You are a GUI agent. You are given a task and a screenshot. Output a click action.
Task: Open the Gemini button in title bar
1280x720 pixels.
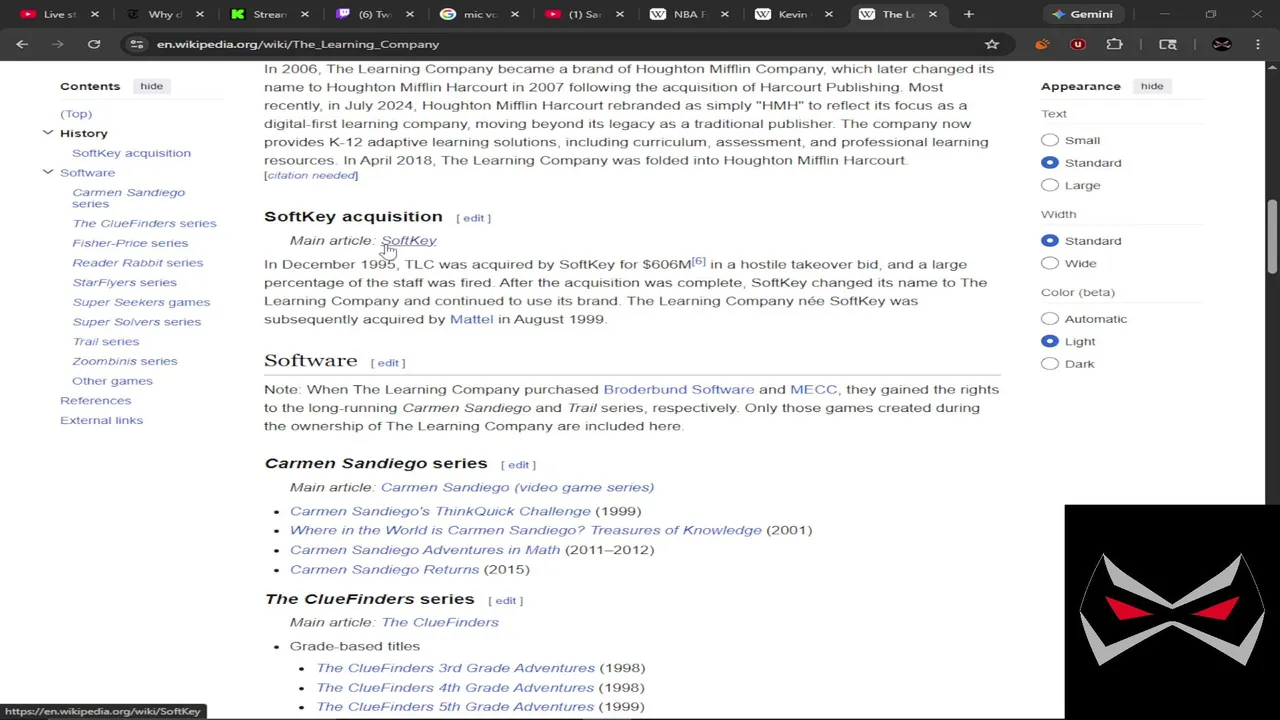click(x=1083, y=14)
